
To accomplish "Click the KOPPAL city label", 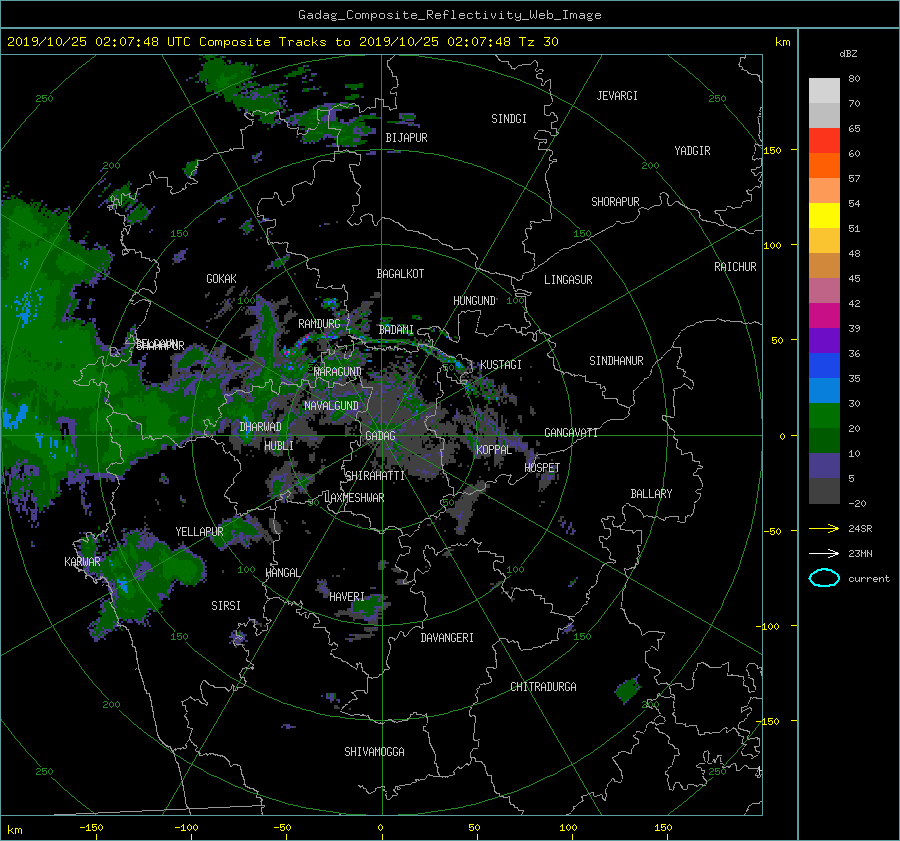I will (x=494, y=450).
